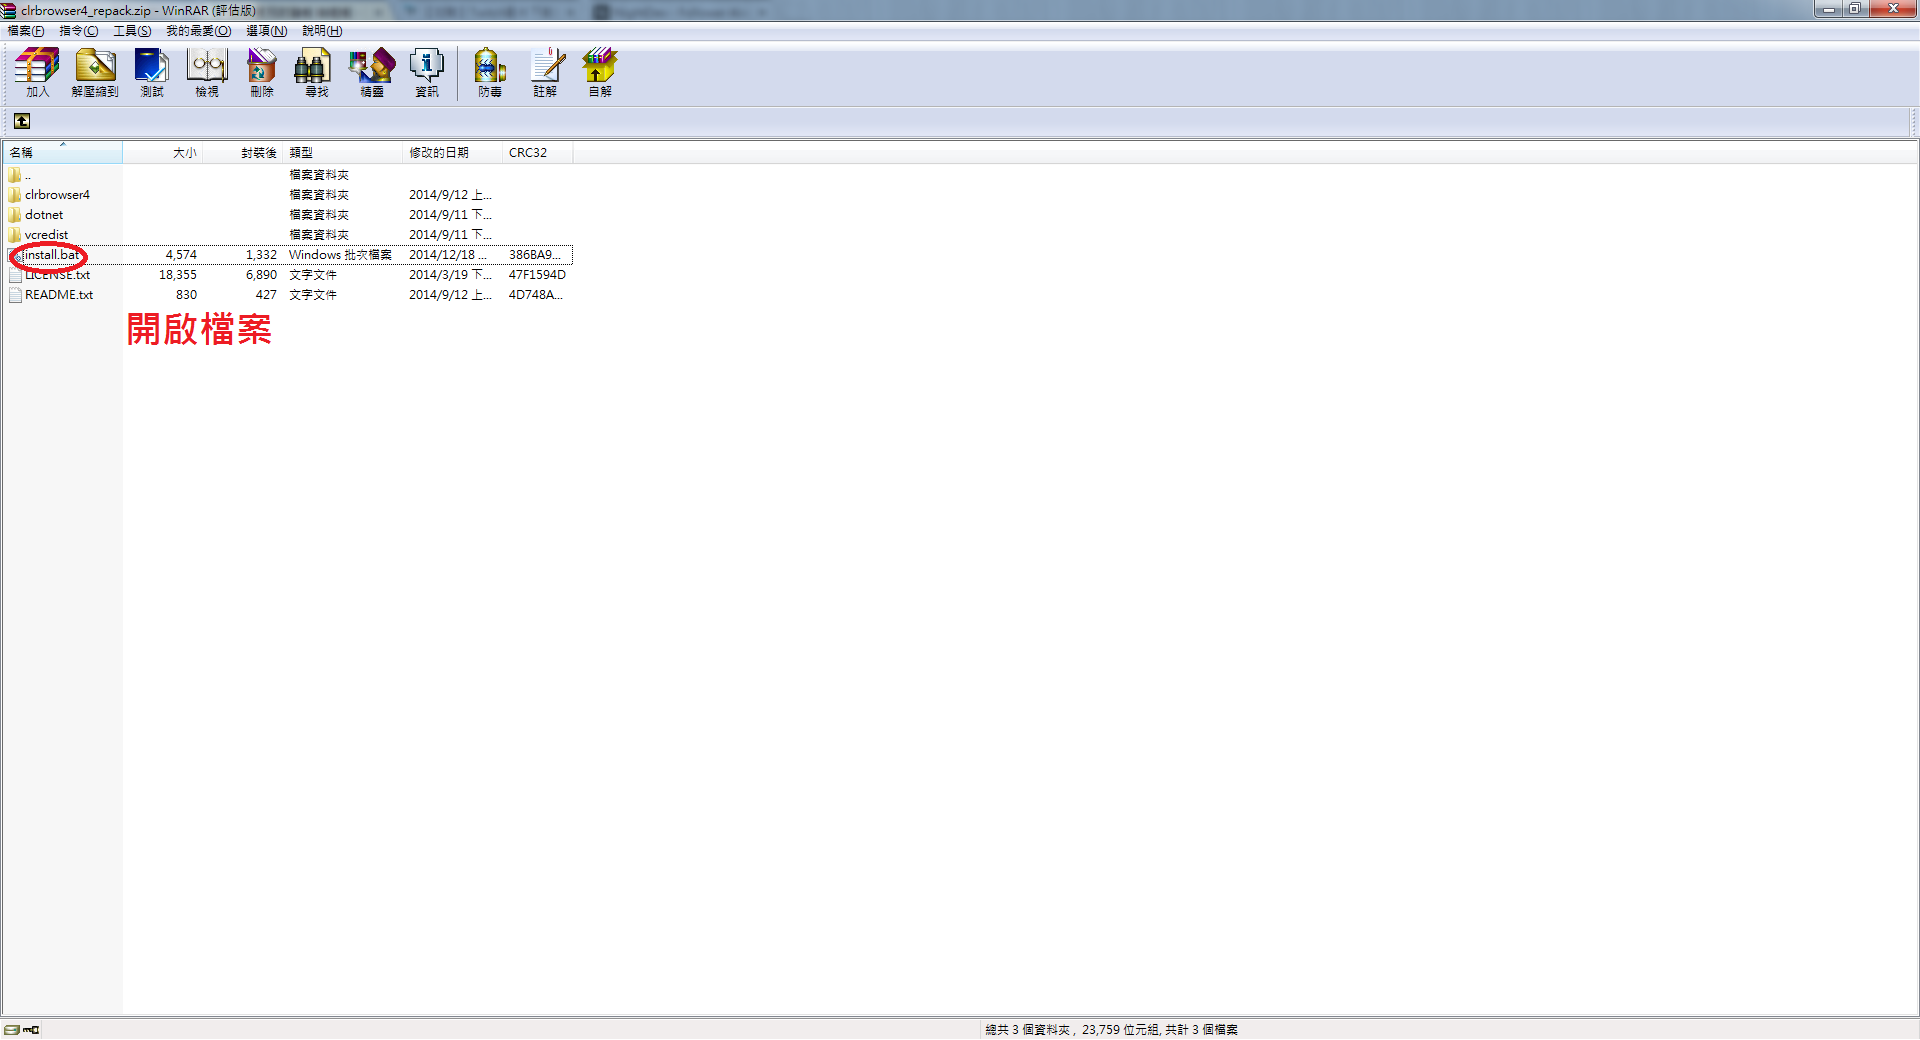The image size is (1920, 1040).
Task: Click the date 2014/3/19 for LICENSE.txt
Action: coord(450,275)
